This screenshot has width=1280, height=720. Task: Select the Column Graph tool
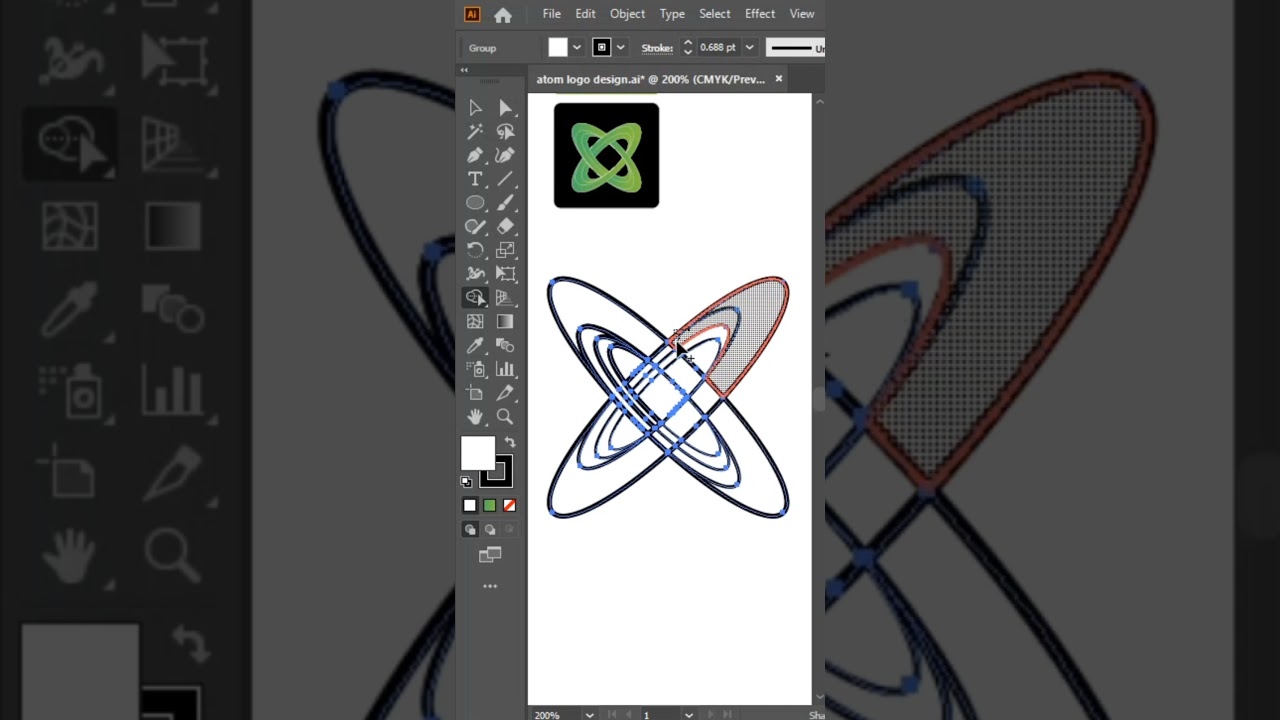[505, 369]
